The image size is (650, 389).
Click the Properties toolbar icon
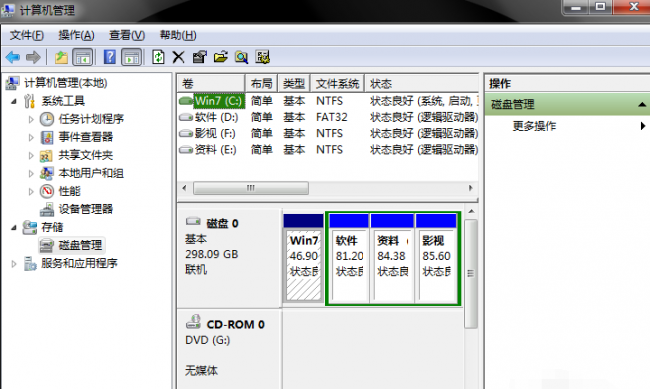pyautogui.click(x=200, y=57)
